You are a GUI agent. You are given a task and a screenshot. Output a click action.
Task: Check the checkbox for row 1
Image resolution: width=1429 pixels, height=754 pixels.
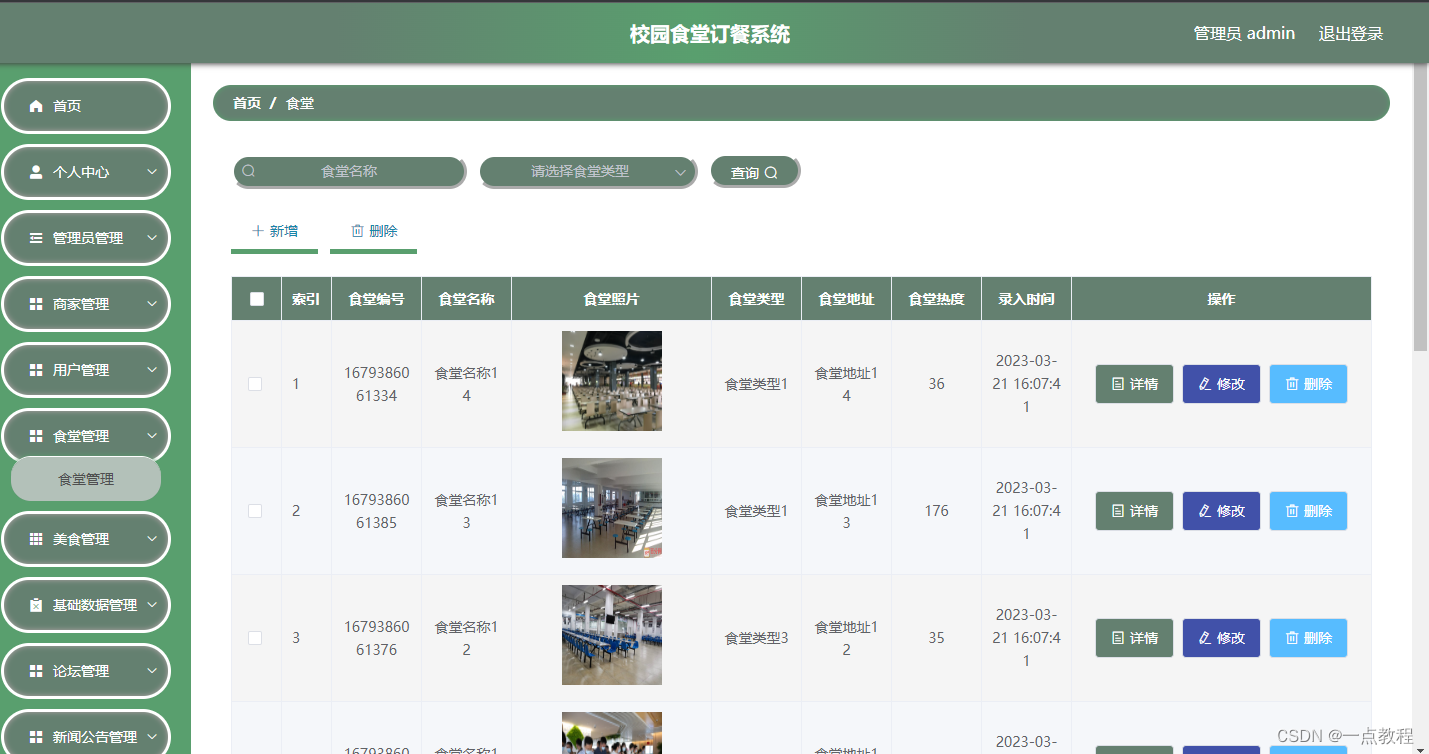[255, 383]
